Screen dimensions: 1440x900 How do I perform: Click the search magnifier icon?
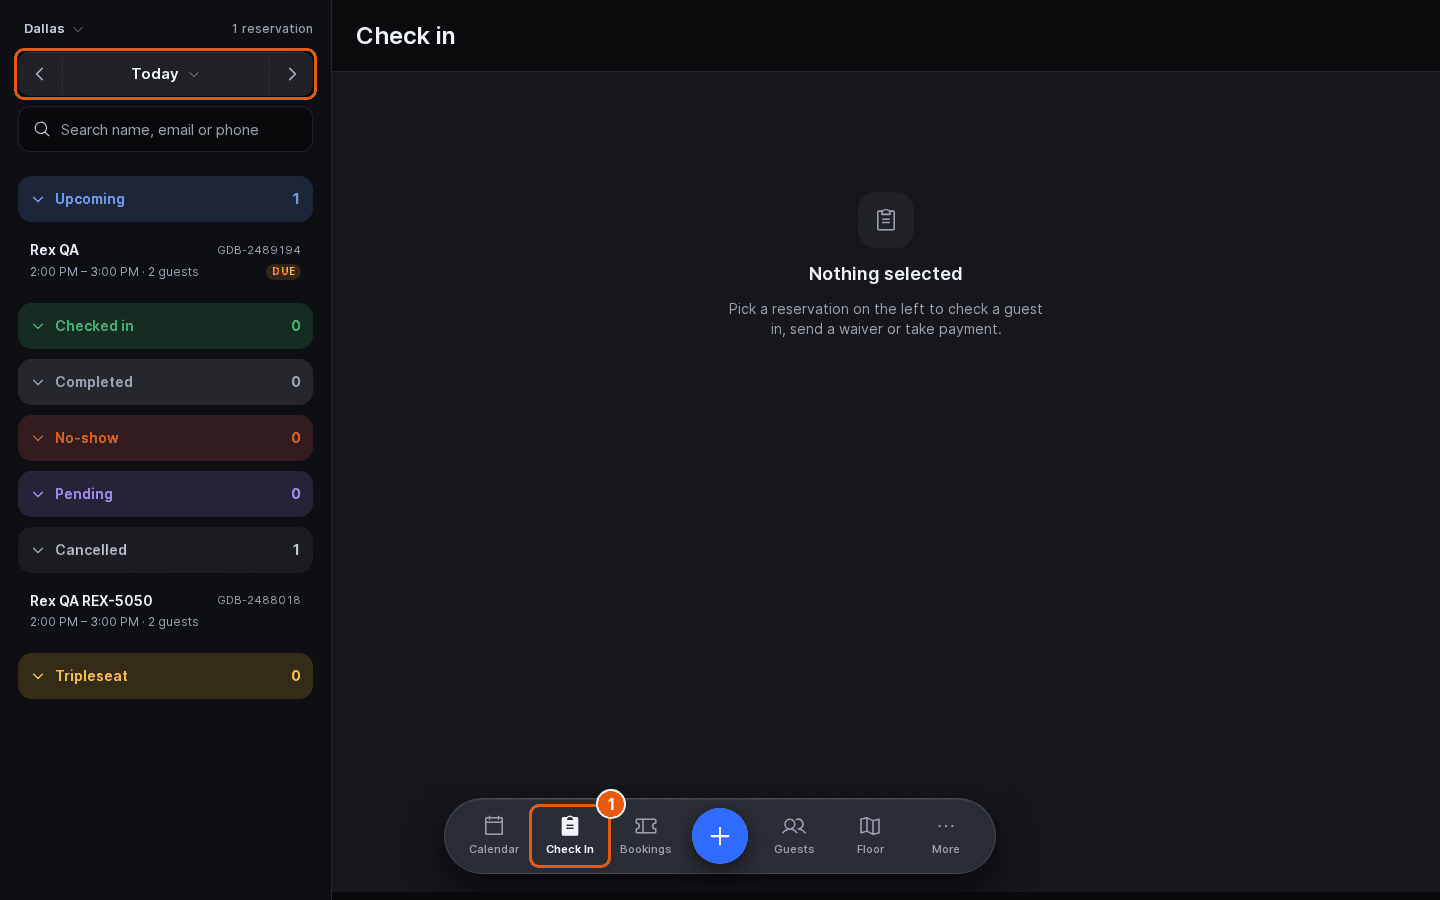click(42, 130)
